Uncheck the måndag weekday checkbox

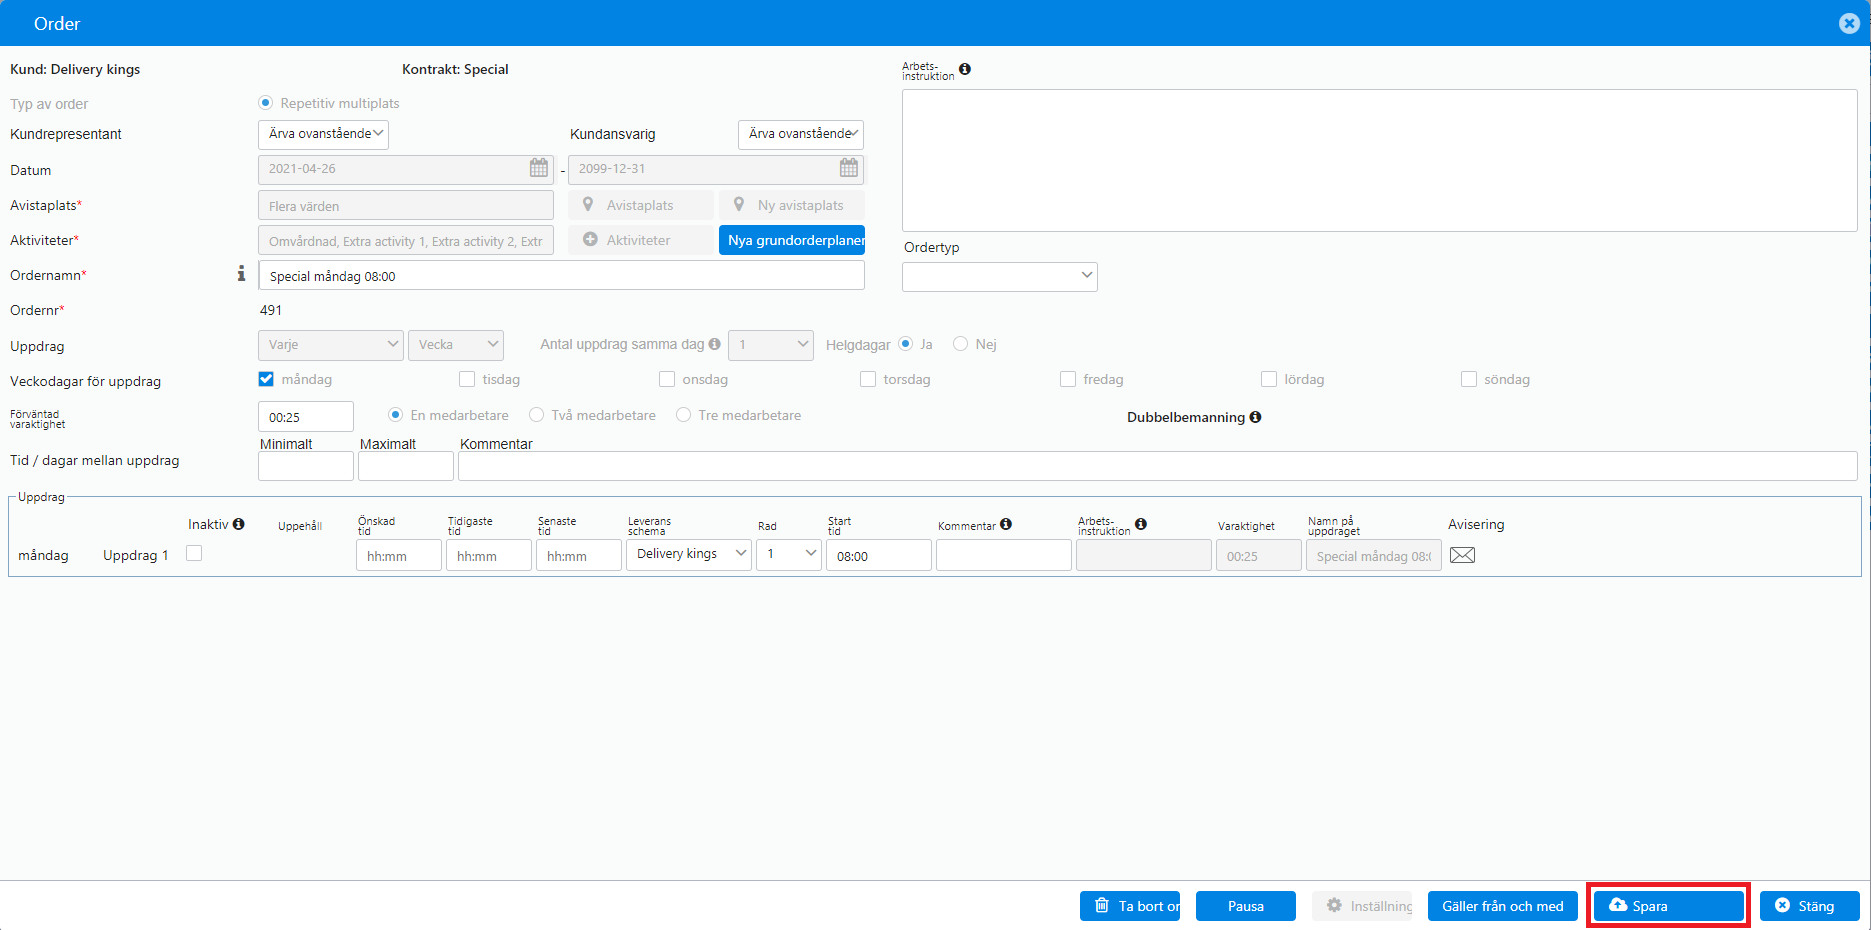coord(266,379)
